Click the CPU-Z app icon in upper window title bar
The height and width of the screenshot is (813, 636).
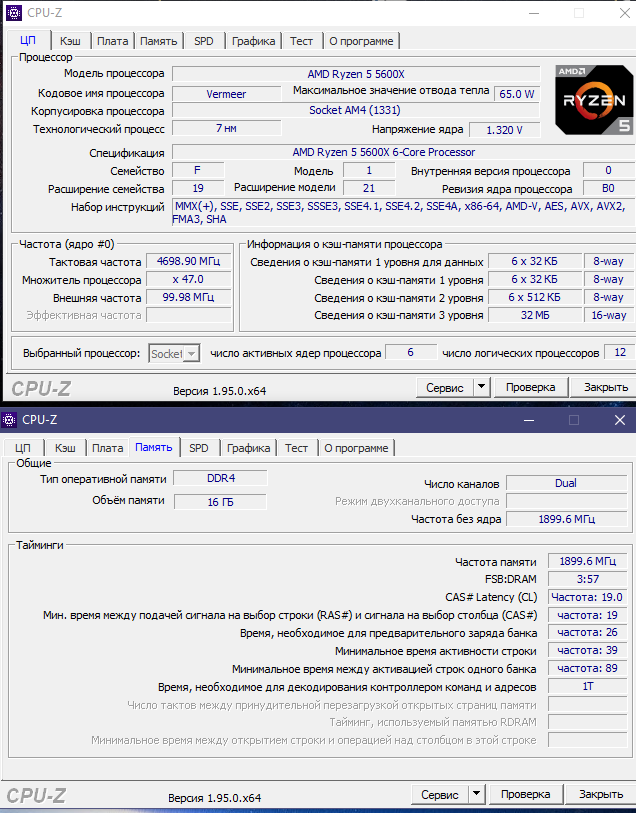[13, 13]
